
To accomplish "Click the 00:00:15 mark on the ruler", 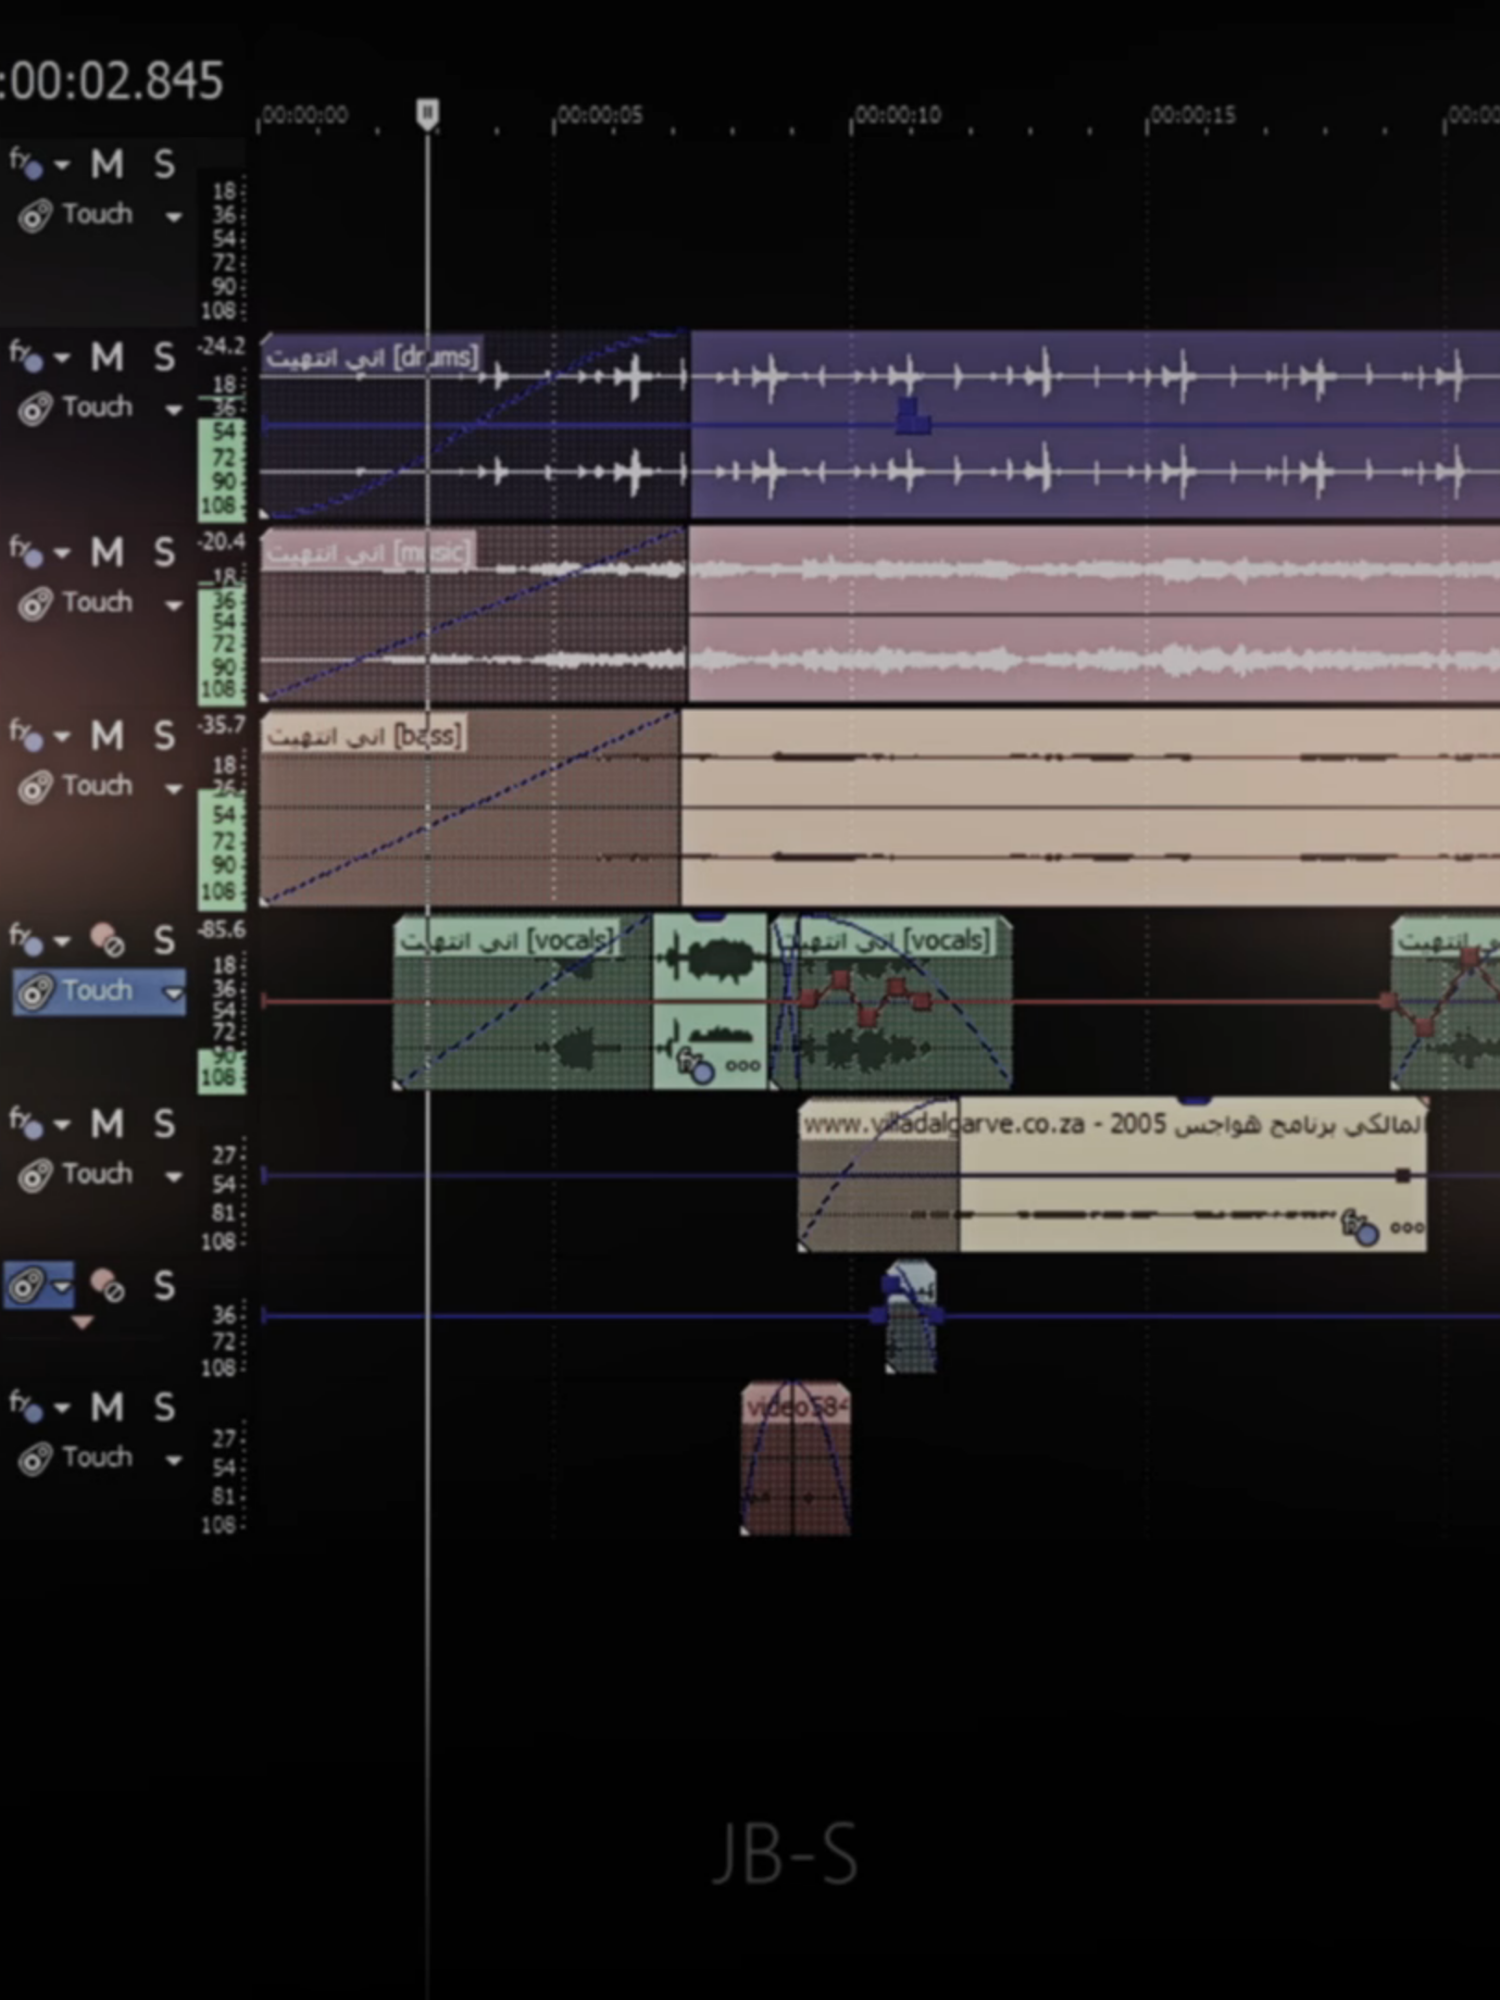I will pyautogui.click(x=1193, y=115).
